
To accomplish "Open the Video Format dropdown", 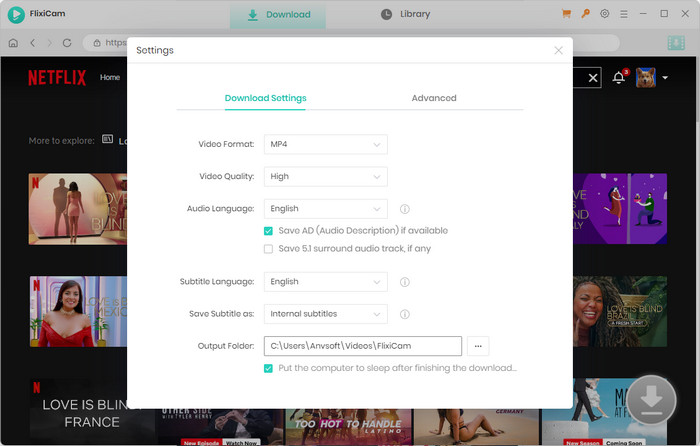I will click(325, 144).
